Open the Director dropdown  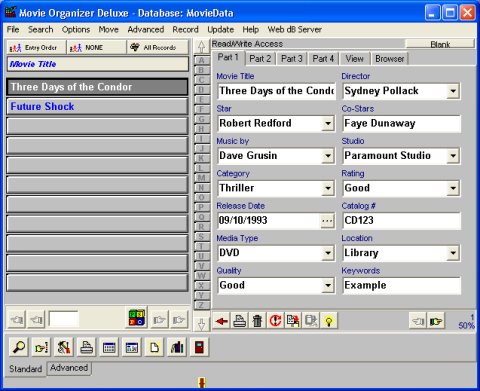click(453, 91)
